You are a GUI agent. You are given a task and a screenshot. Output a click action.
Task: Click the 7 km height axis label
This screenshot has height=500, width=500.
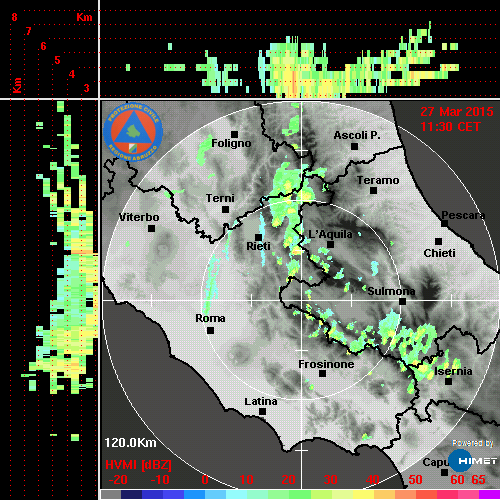coord(29,31)
